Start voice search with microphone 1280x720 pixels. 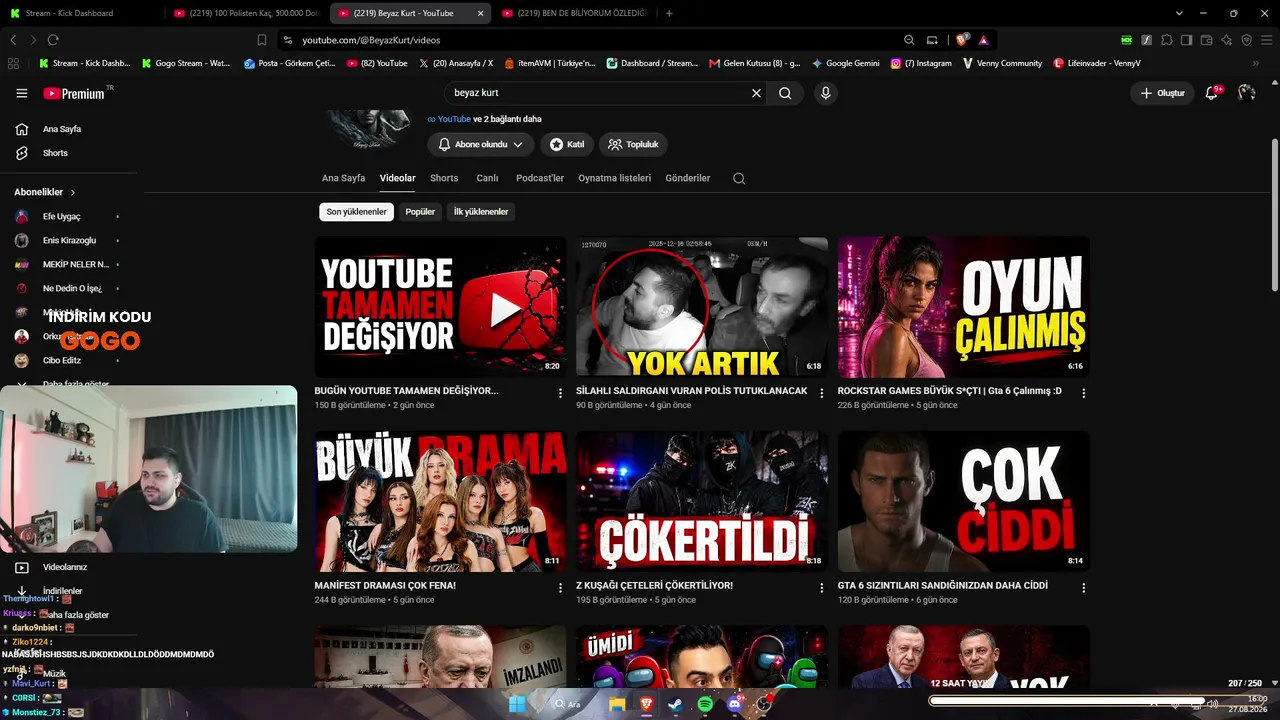click(x=825, y=93)
